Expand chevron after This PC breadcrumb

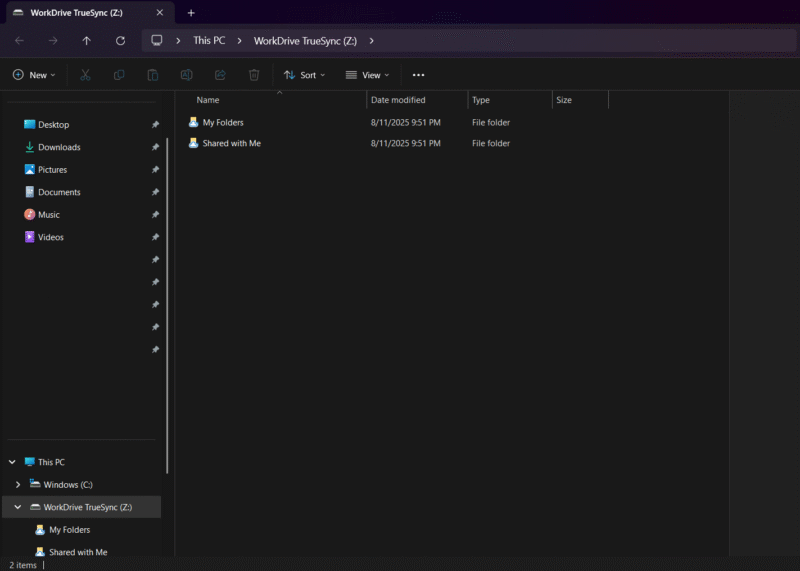(239, 41)
